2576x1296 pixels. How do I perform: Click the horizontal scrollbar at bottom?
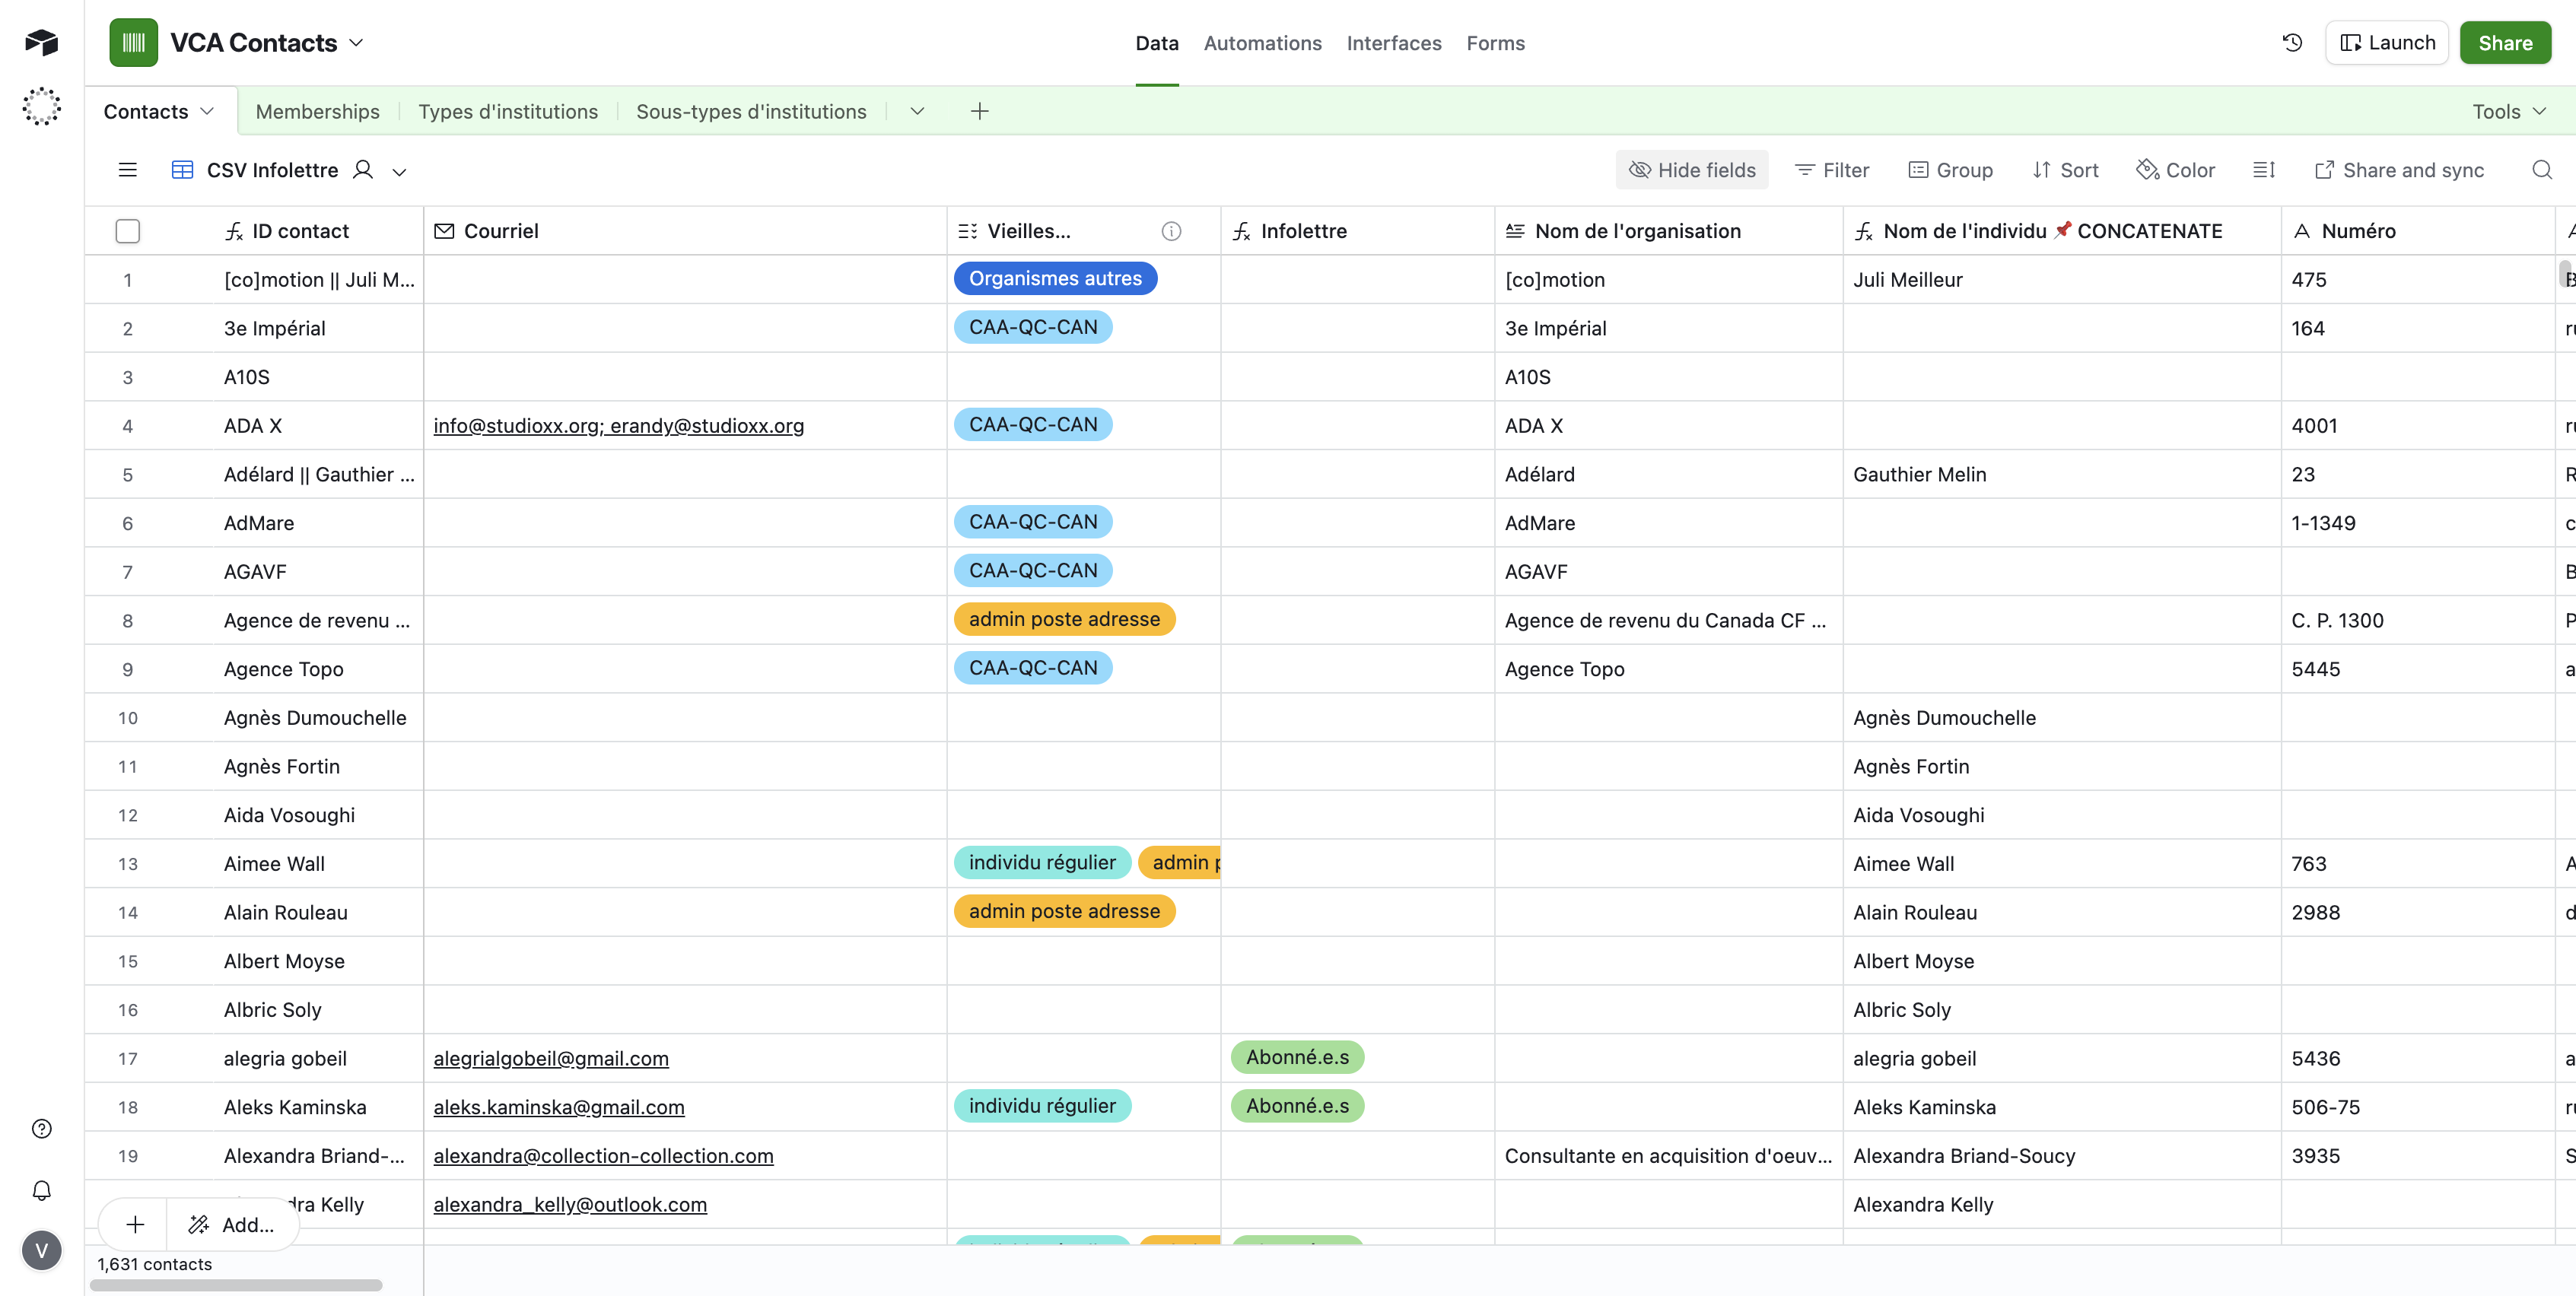pyautogui.click(x=236, y=1285)
